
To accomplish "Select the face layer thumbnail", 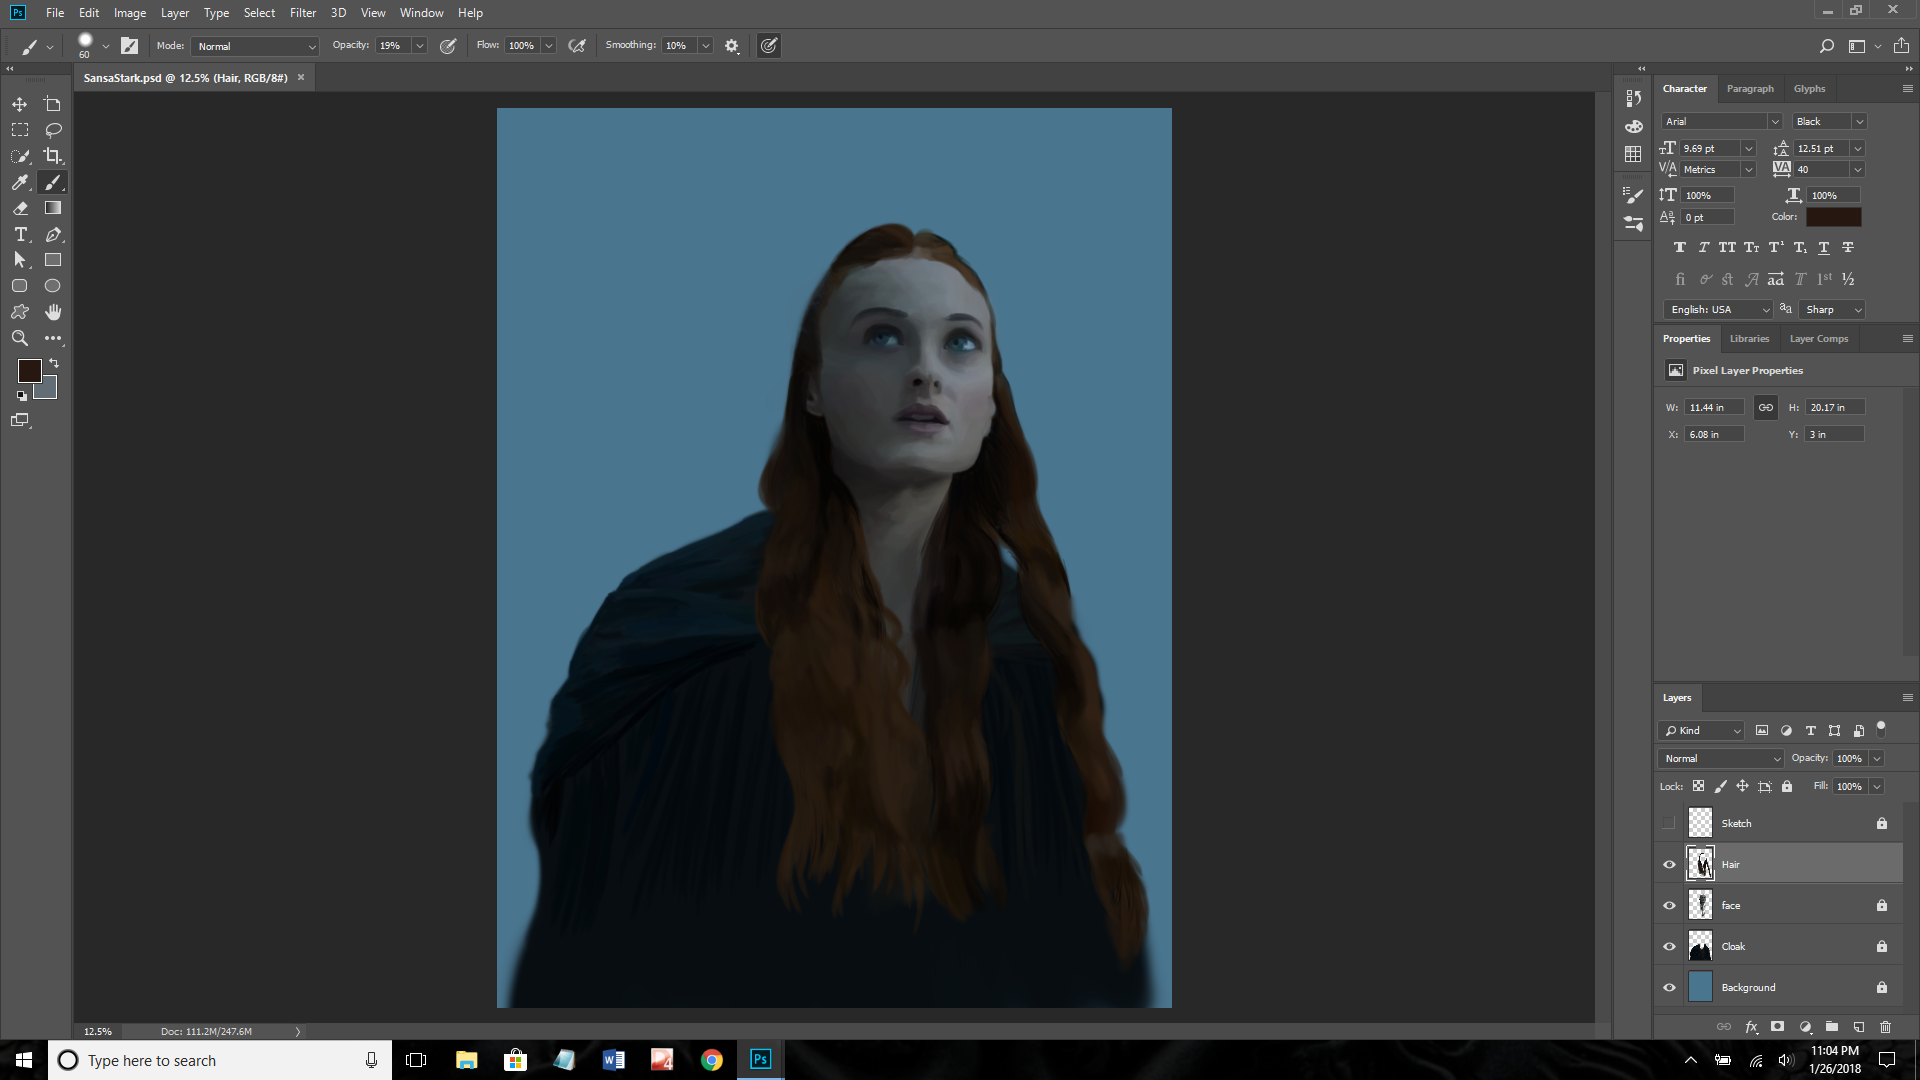I will (1700, 905).
